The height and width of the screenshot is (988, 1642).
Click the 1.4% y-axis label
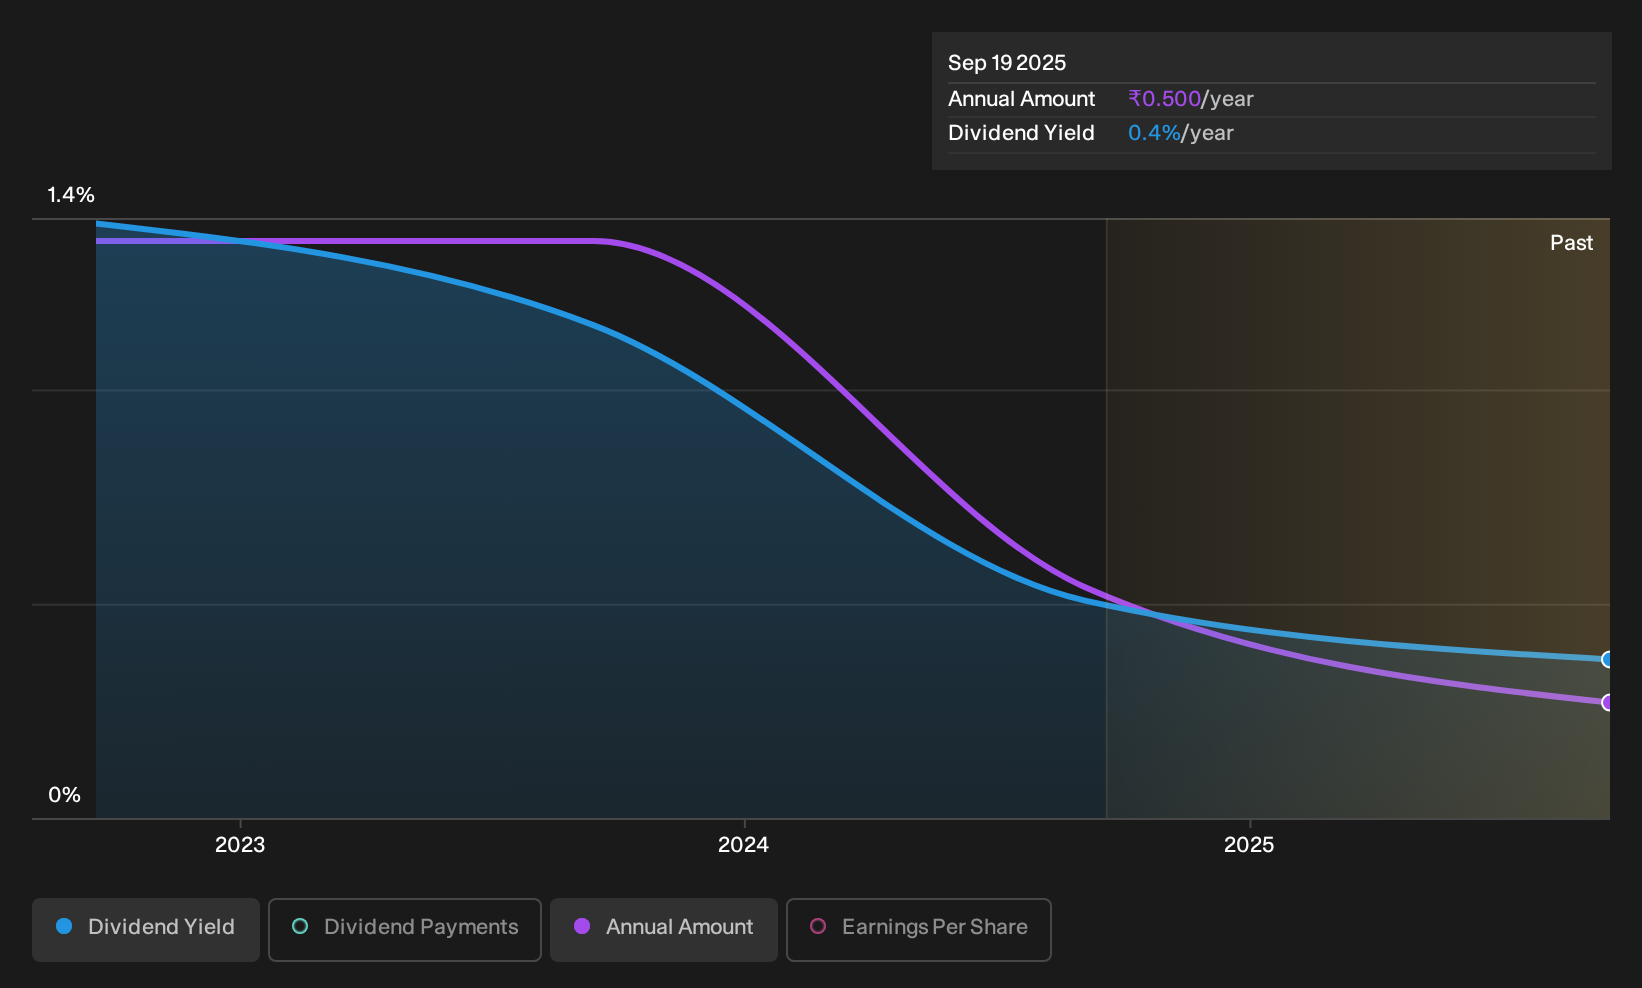(x=71, y=195)
